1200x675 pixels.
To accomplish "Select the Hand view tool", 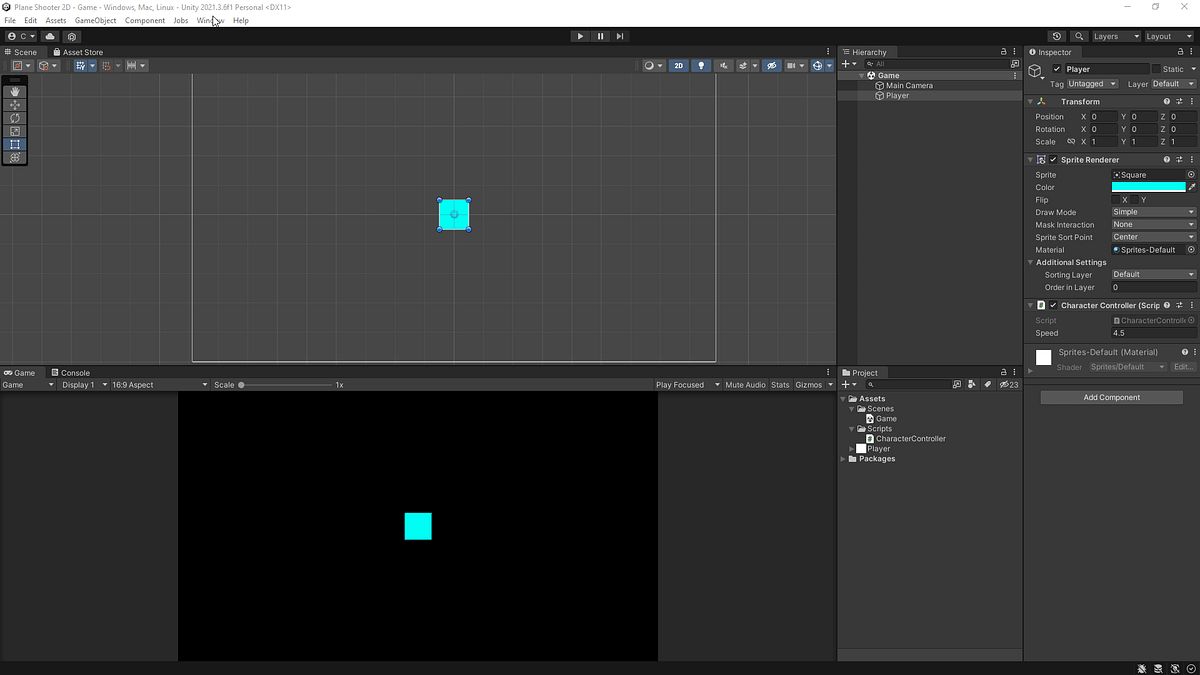I will [x=15, y=91].
